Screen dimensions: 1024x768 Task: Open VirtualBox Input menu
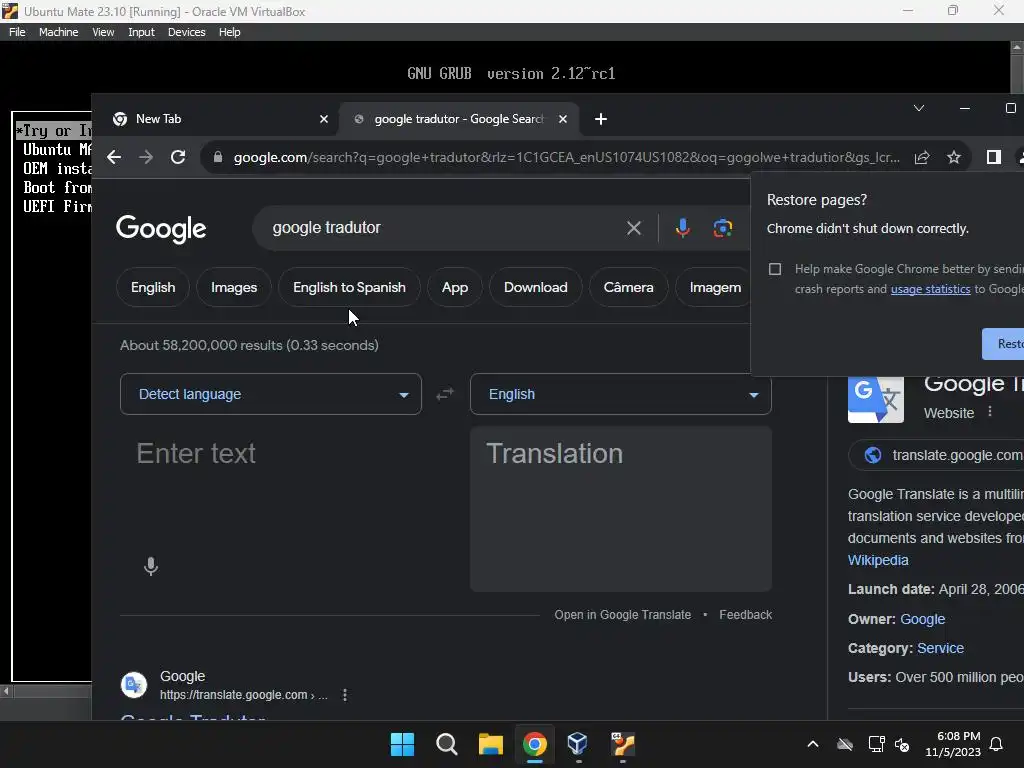(141, 32)
